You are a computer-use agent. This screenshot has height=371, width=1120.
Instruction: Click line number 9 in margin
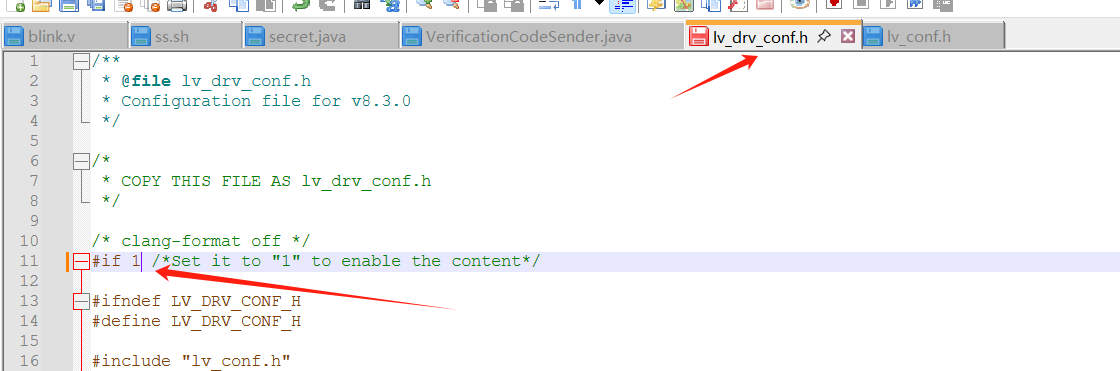pos(34,221)
